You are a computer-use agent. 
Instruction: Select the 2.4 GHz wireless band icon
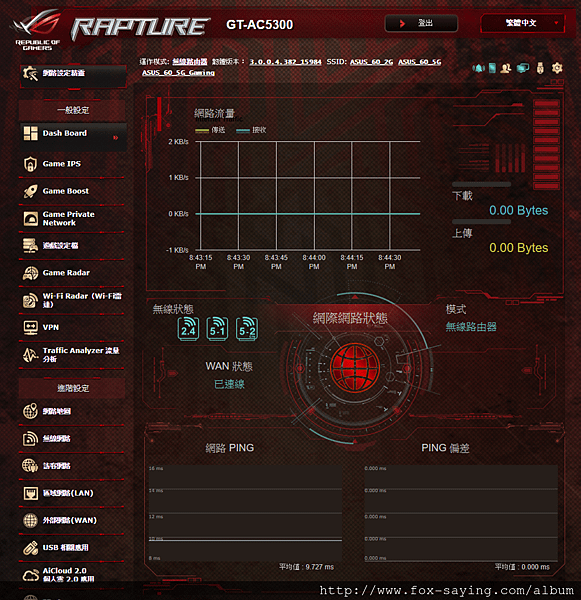188,328
